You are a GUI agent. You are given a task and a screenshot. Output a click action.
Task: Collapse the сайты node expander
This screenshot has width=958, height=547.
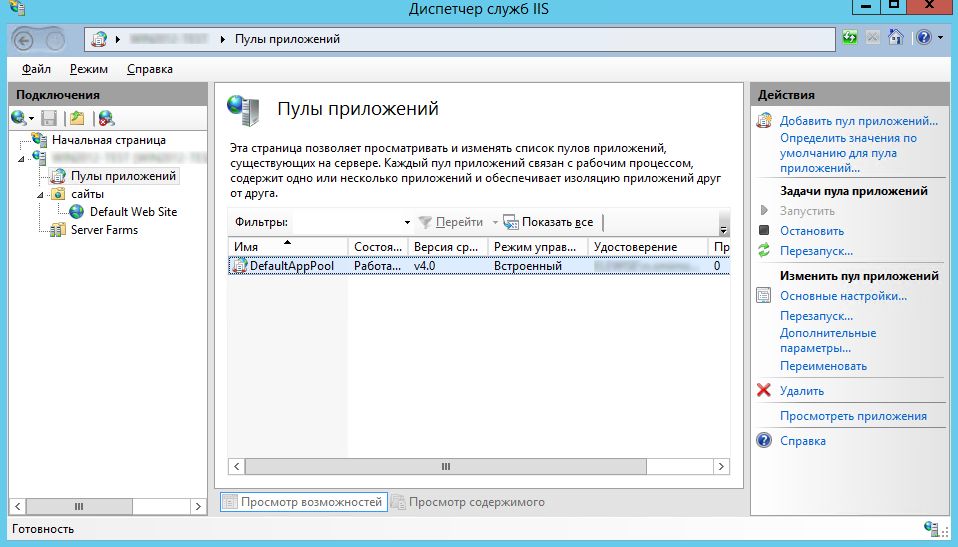(40, 195)
